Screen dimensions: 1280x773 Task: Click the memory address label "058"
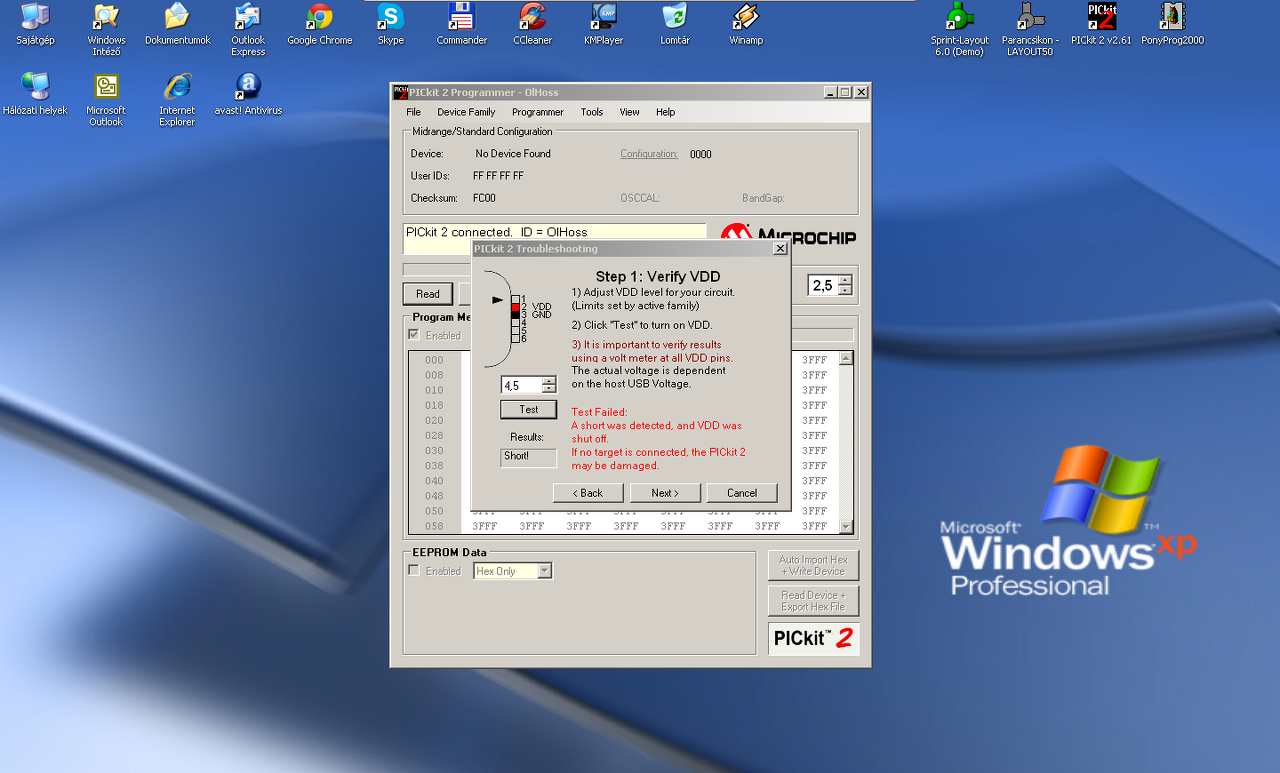434,526
